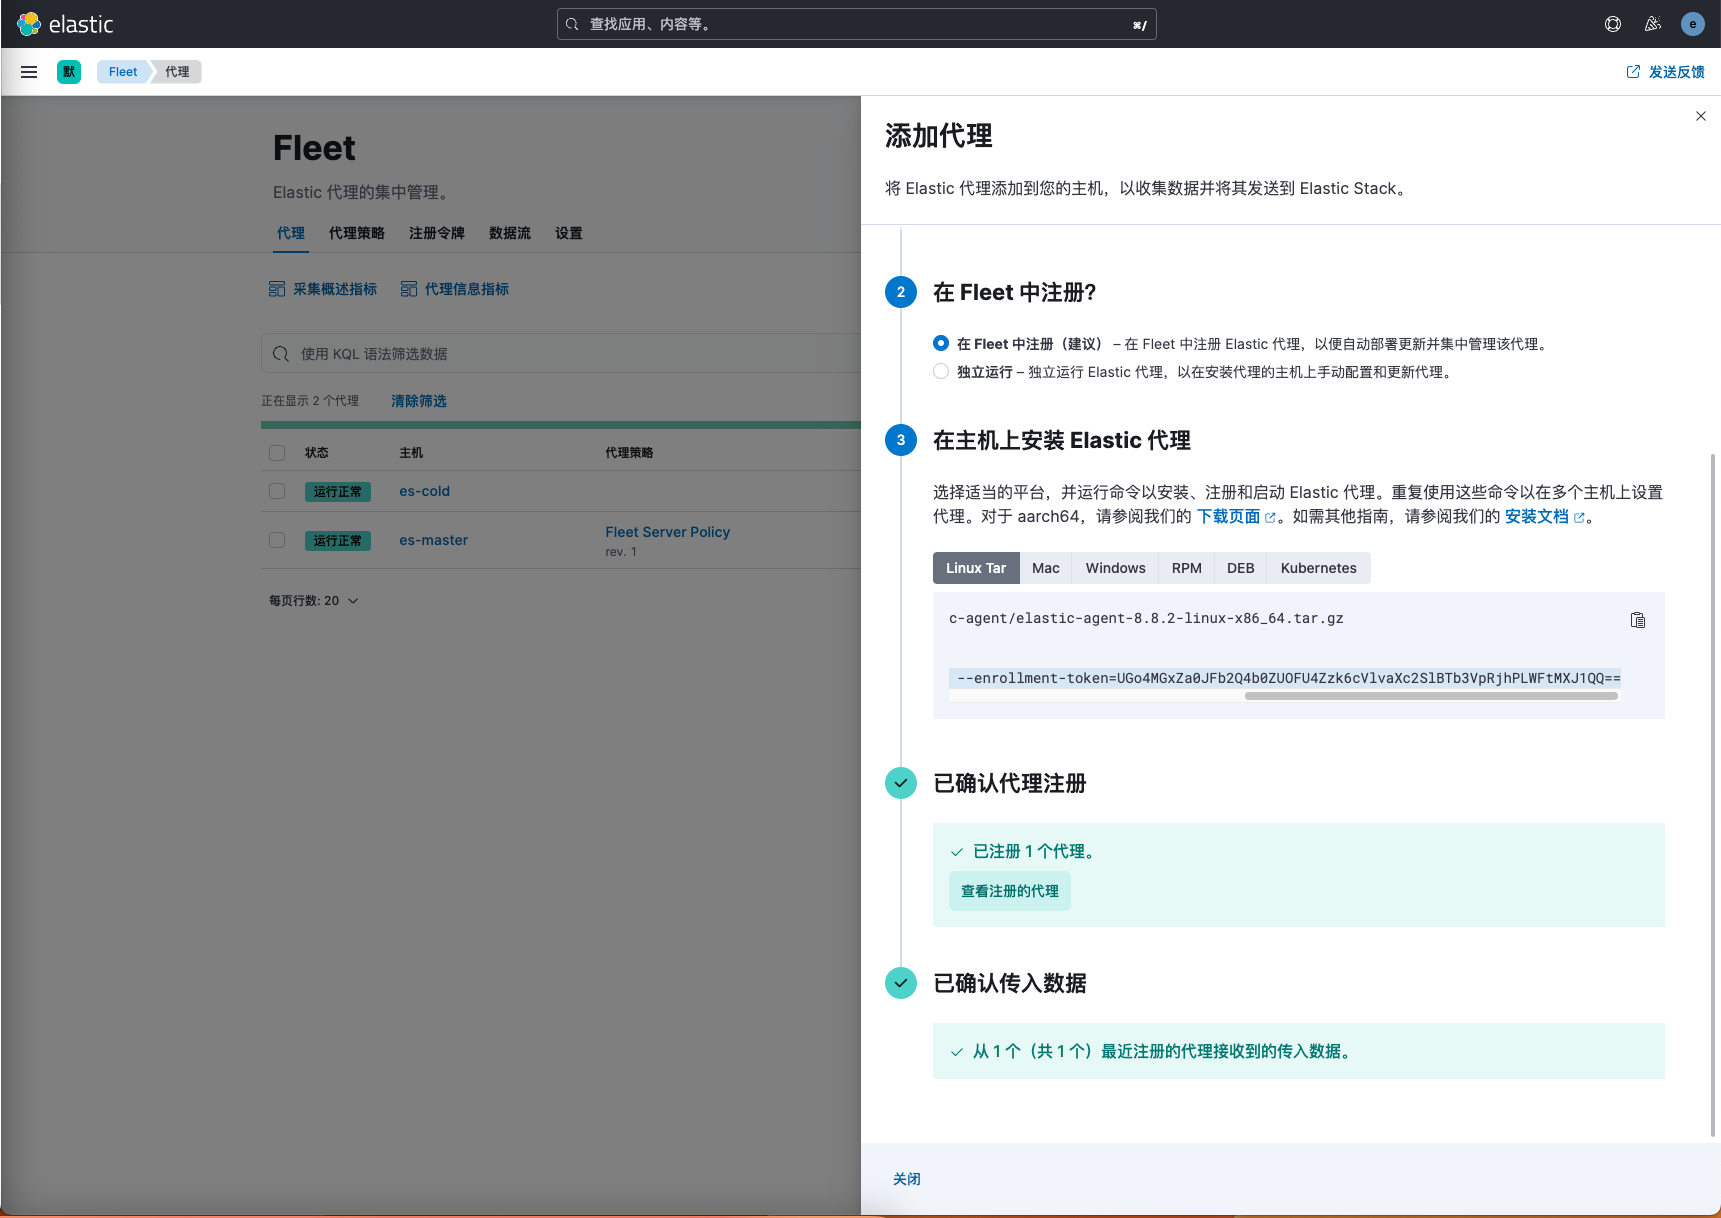Switch to the RPM platform tab

click(1187, 568)
